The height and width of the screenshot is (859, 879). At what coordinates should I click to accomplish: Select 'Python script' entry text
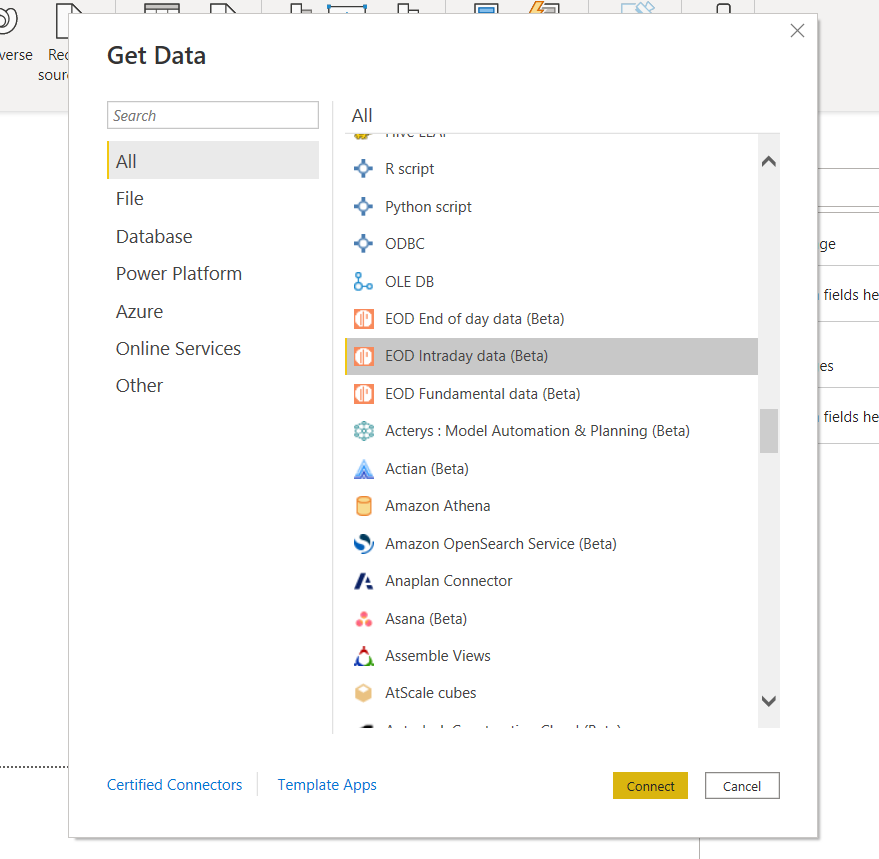[x=428, y=207]
